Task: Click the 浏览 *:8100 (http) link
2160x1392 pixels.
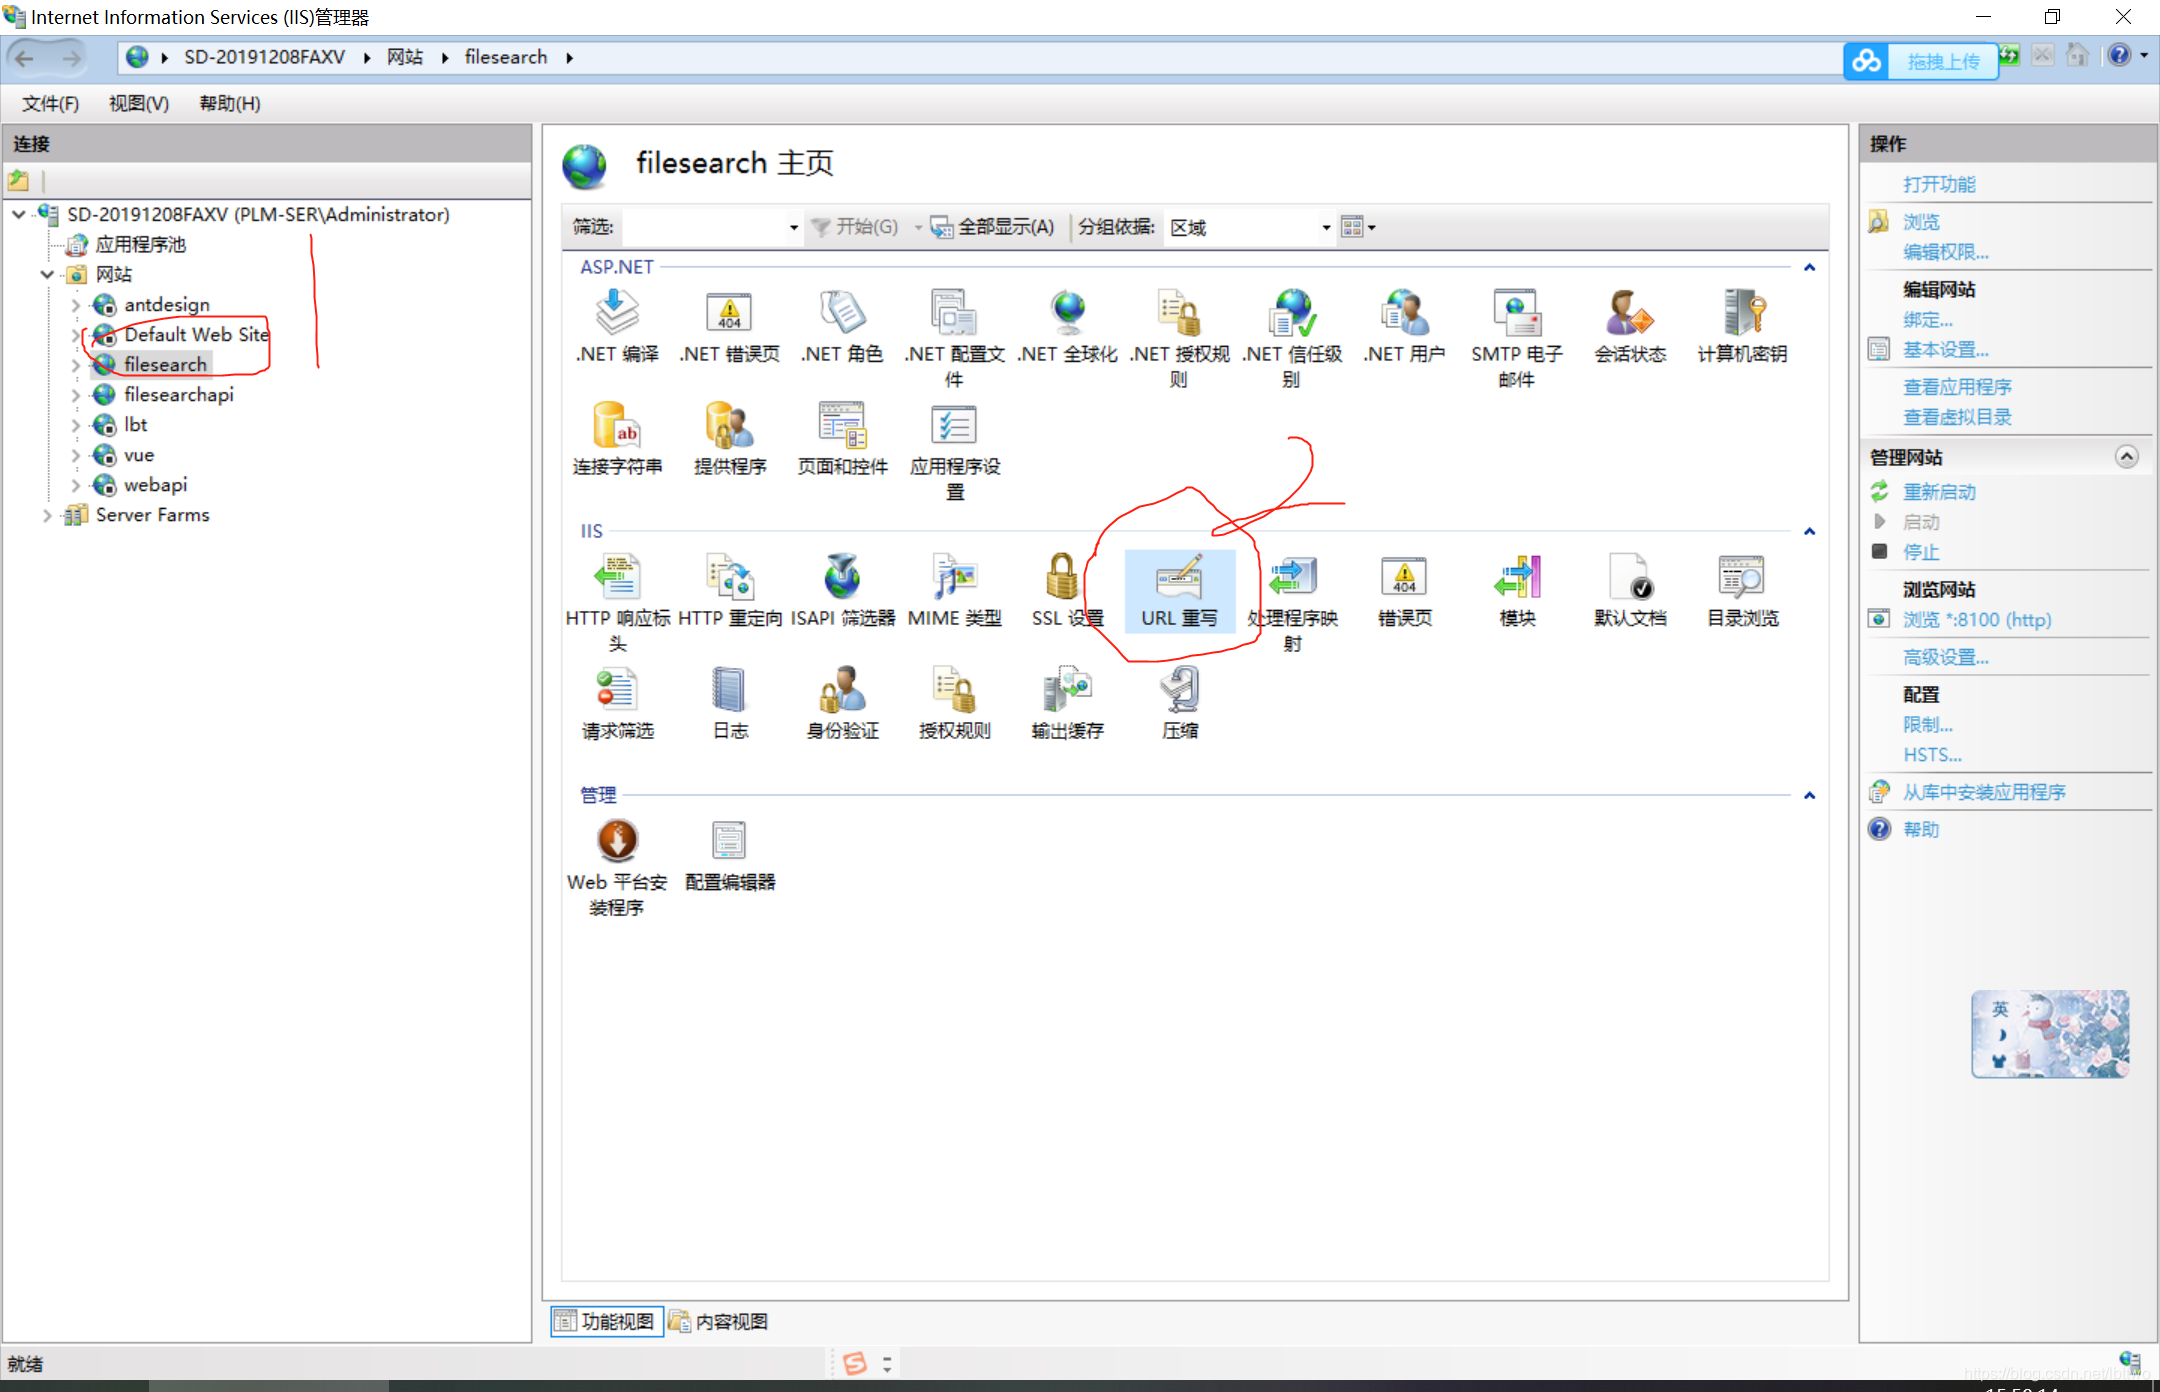Action: pos(1977,620)
